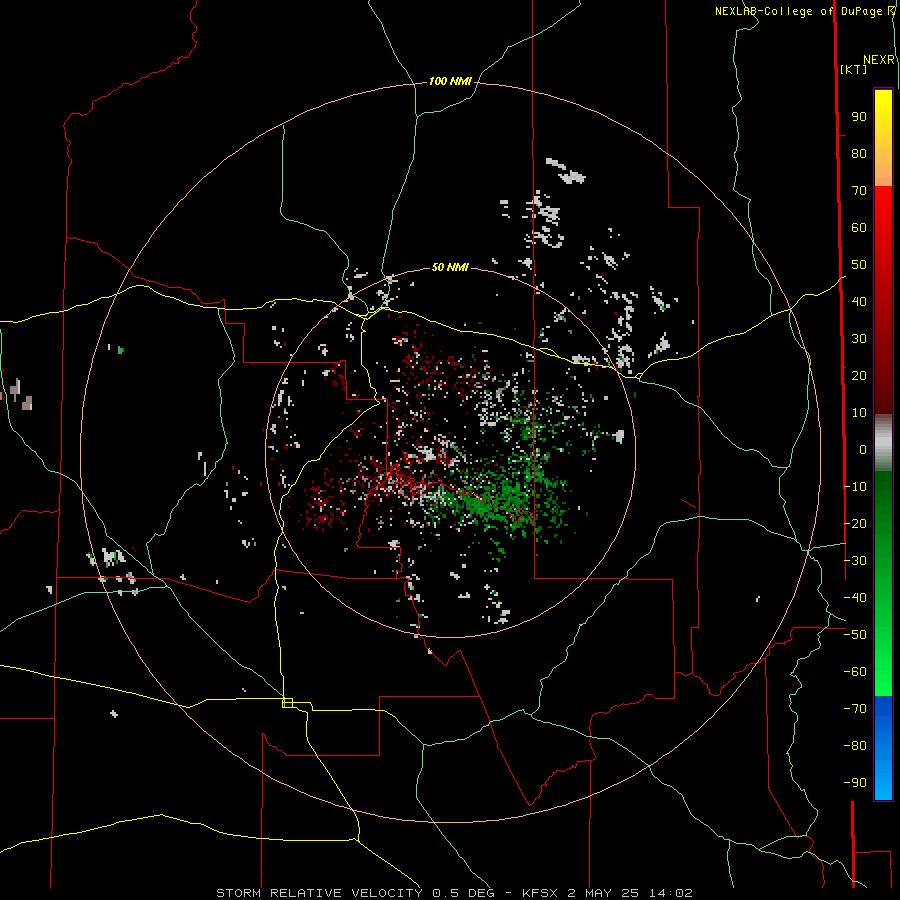Click the 100 NMI range ring label
Screen dimensions: 900x900
point(450,82)
